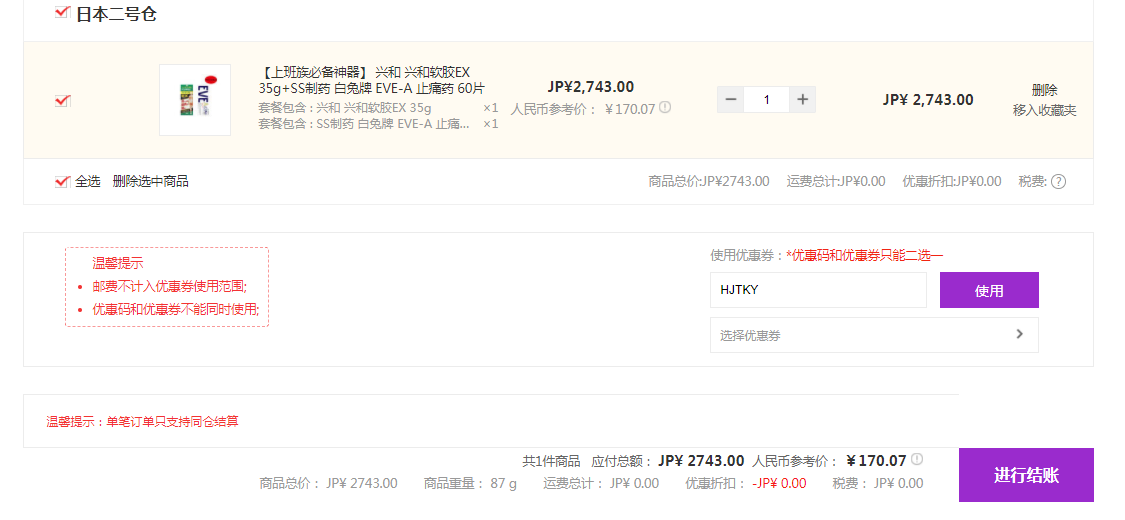Click 删除选中商品 link
1125x520 pixels.
click(151, 181)
